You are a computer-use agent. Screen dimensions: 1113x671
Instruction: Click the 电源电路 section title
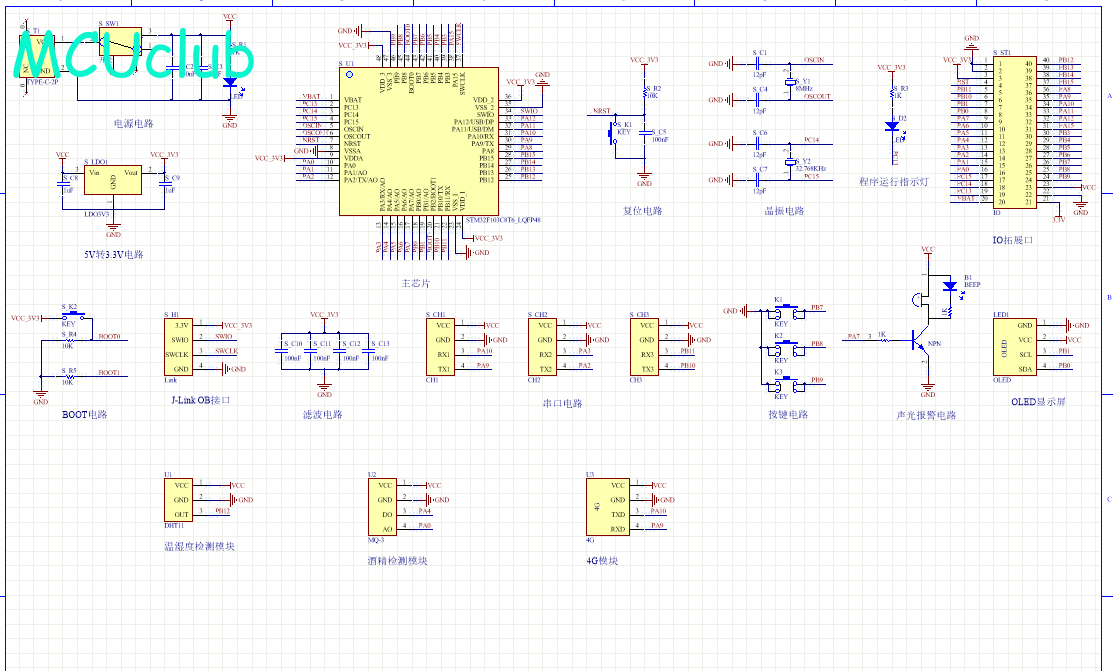click(x=133, y=124)
